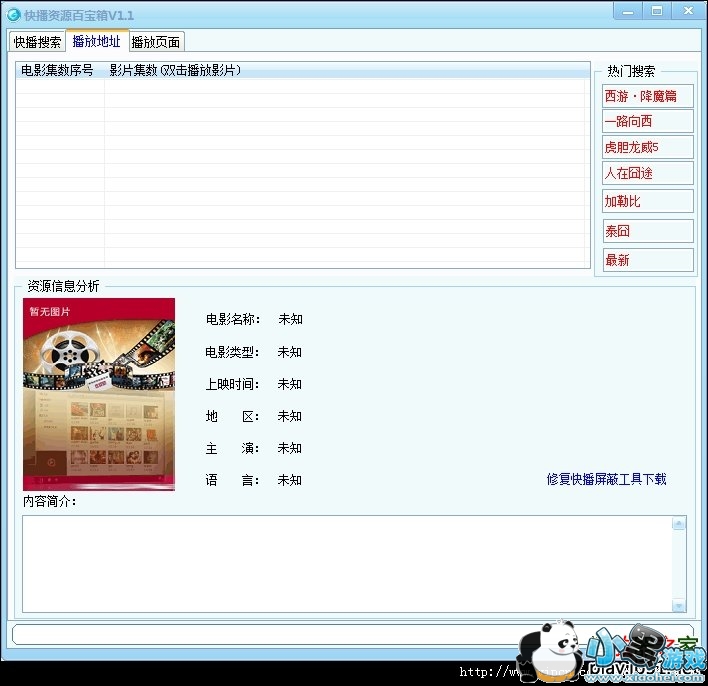Click the 热门搜索 group label
This screenshot has width=708, height=686.
click(631, 71)
